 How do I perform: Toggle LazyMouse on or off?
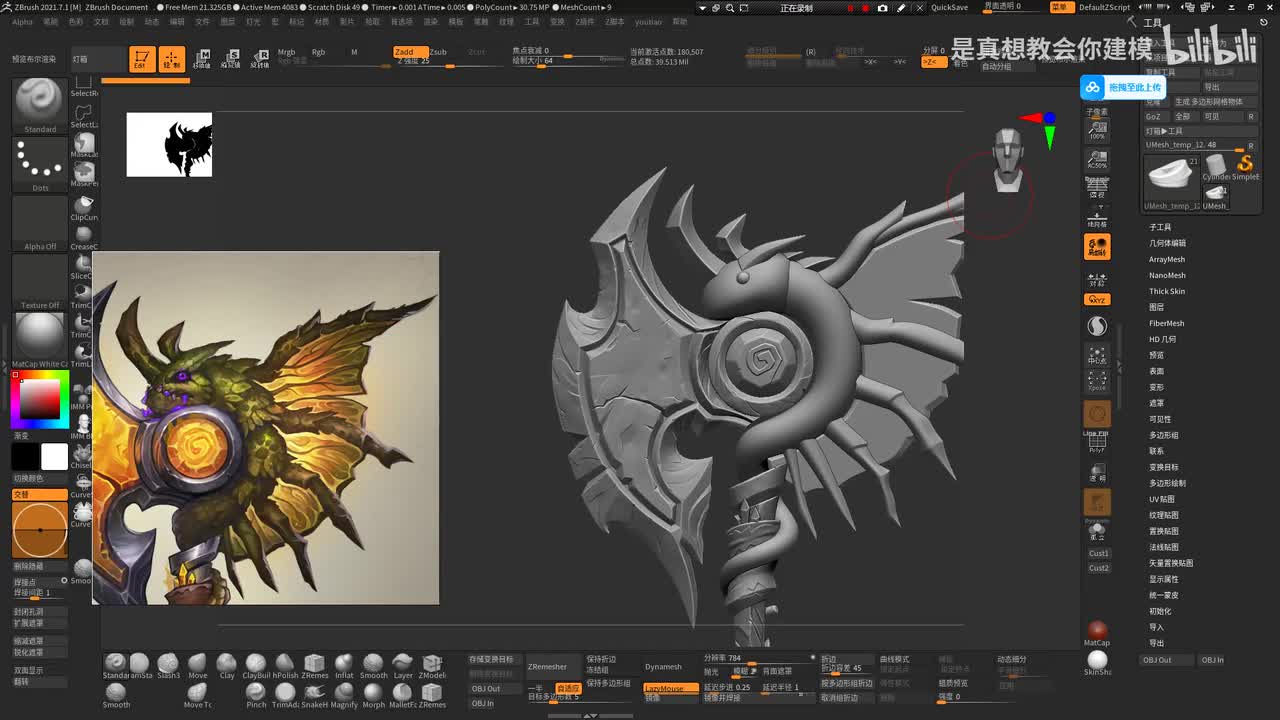670,688
